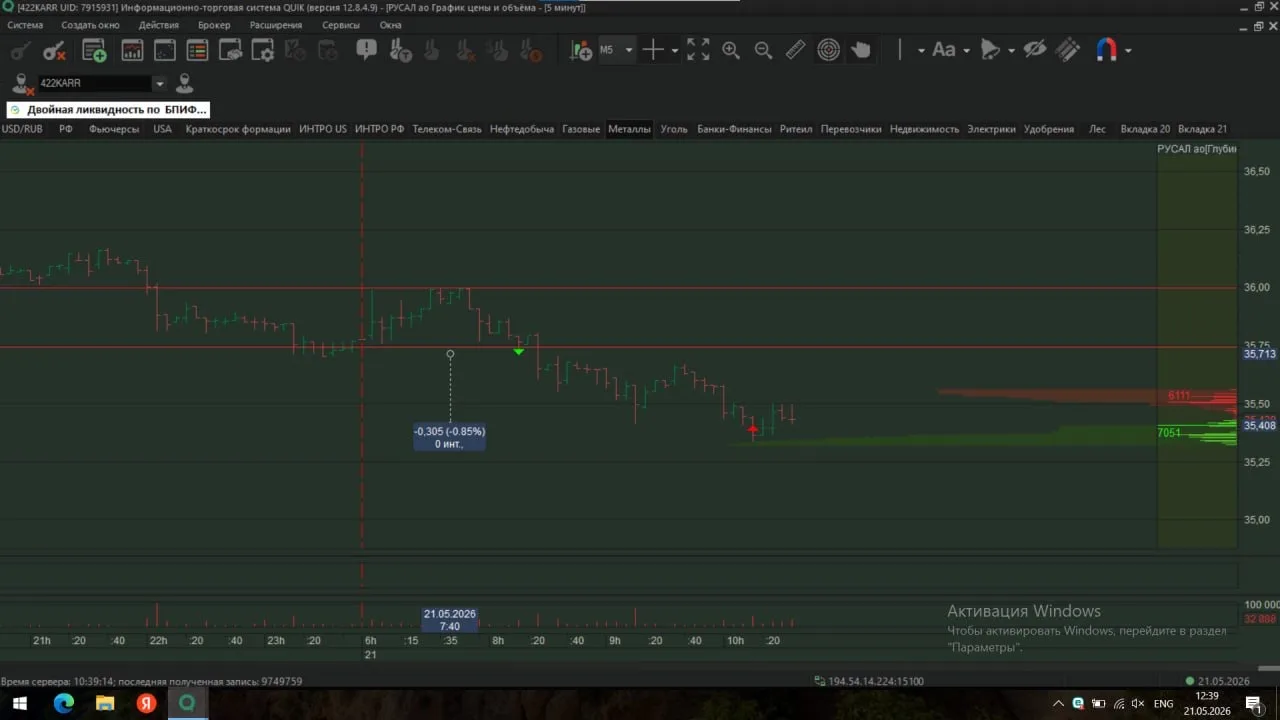The image size is (1280, 720).
Task: Expand the magnet options arrow
Action: [1128, 50]
